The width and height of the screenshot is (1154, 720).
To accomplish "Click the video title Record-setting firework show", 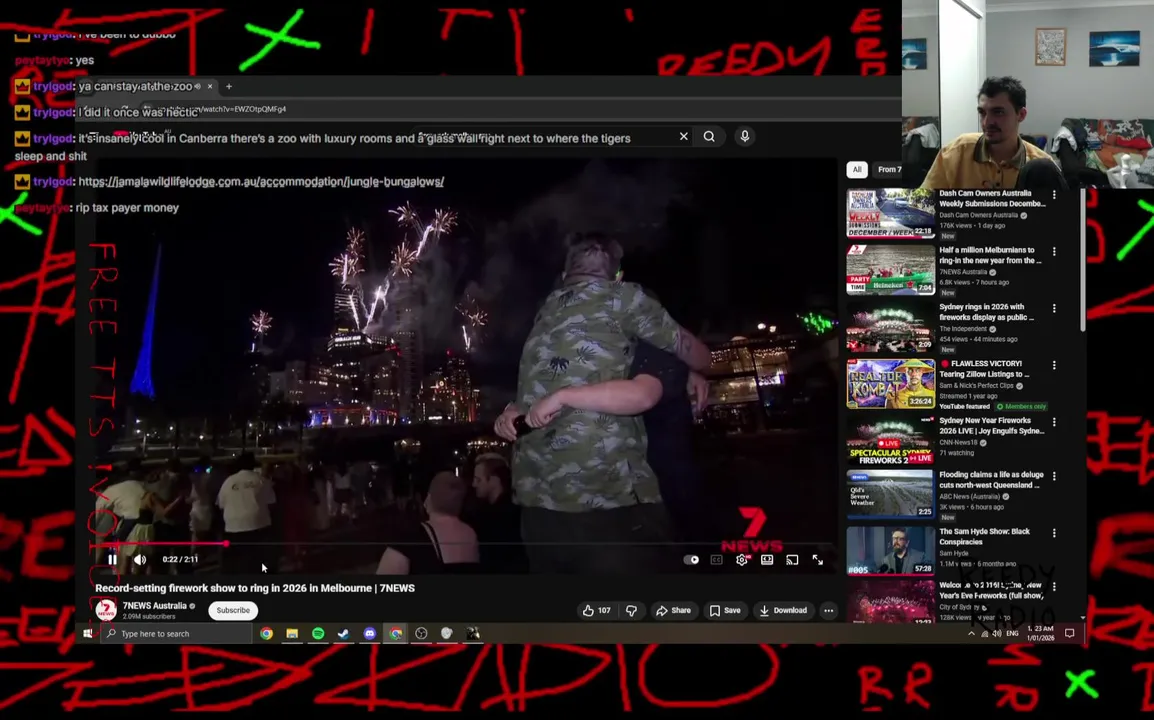I will pyautogui.click(x=255, y=588).
